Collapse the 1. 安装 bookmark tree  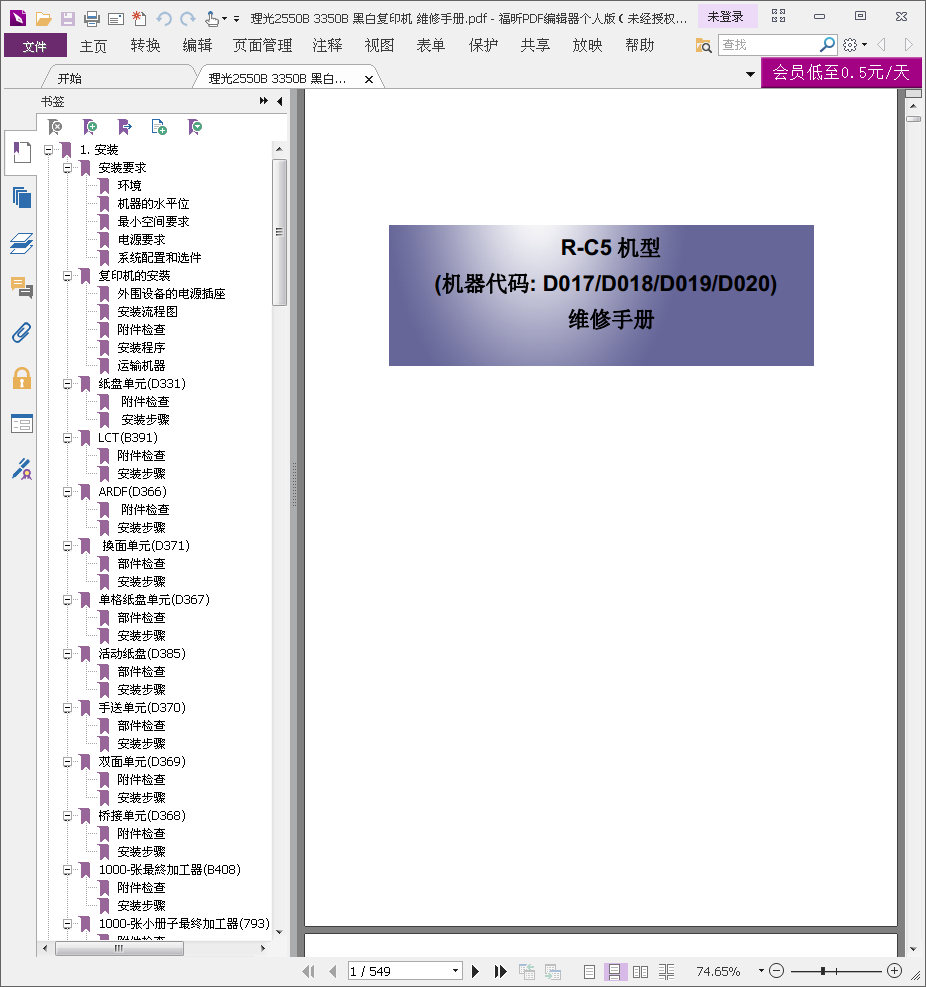click(x=48, y=150)
